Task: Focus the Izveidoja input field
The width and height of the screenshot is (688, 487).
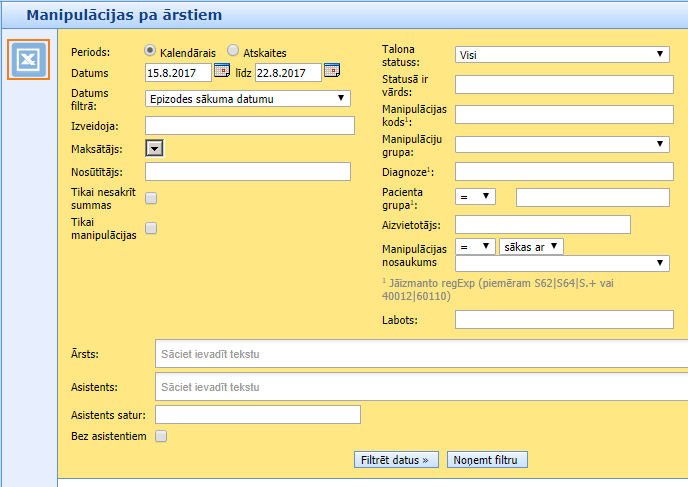Action: tap(250, 125)
